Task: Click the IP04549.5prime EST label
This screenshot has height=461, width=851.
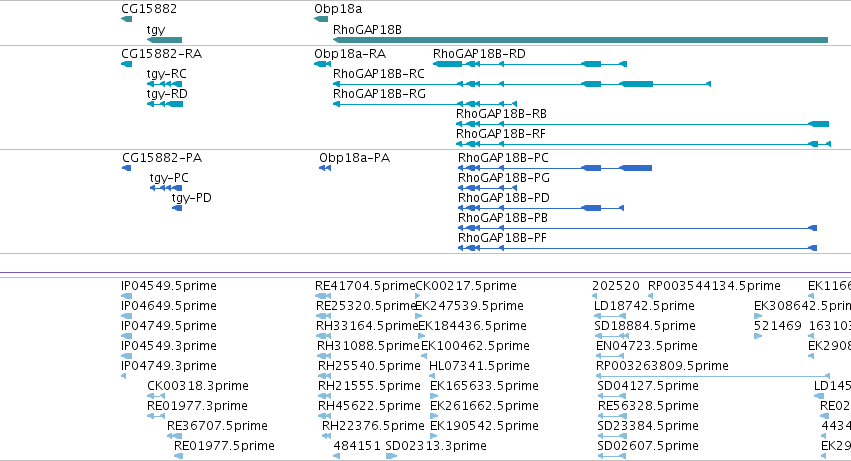Action: [x=169, y=286]
